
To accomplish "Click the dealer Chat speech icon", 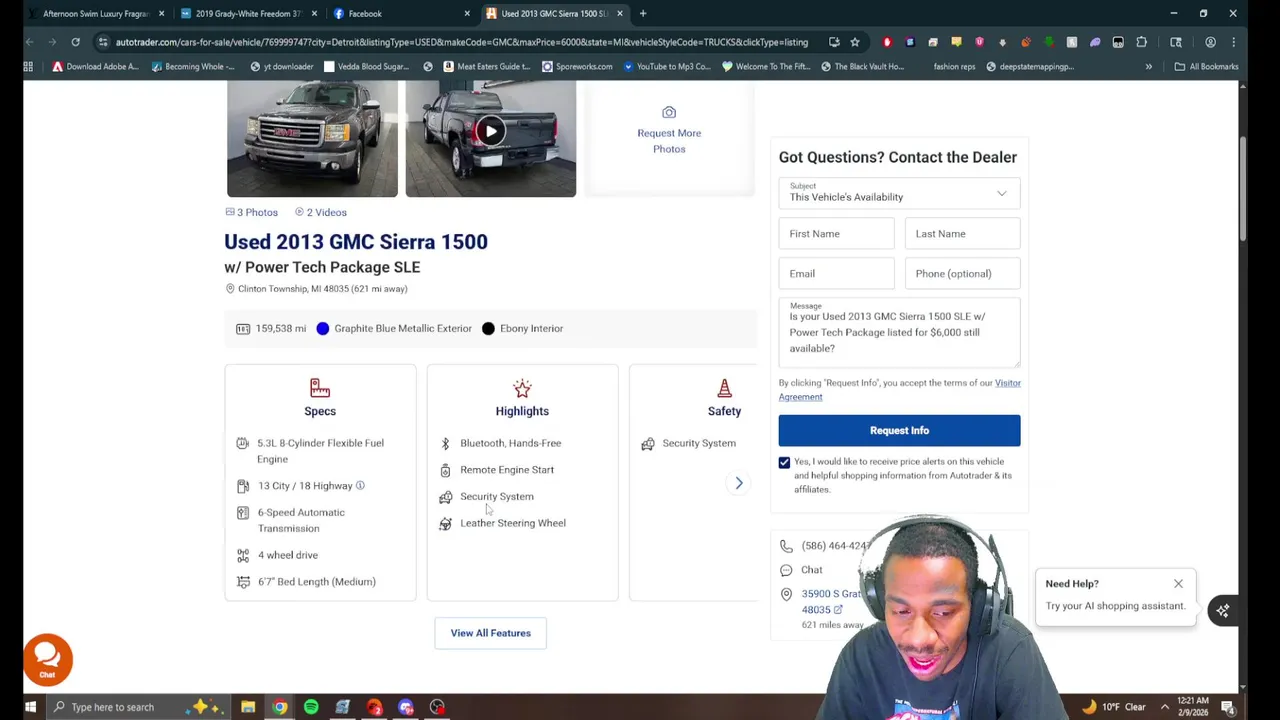I will [x=786, y=570].
